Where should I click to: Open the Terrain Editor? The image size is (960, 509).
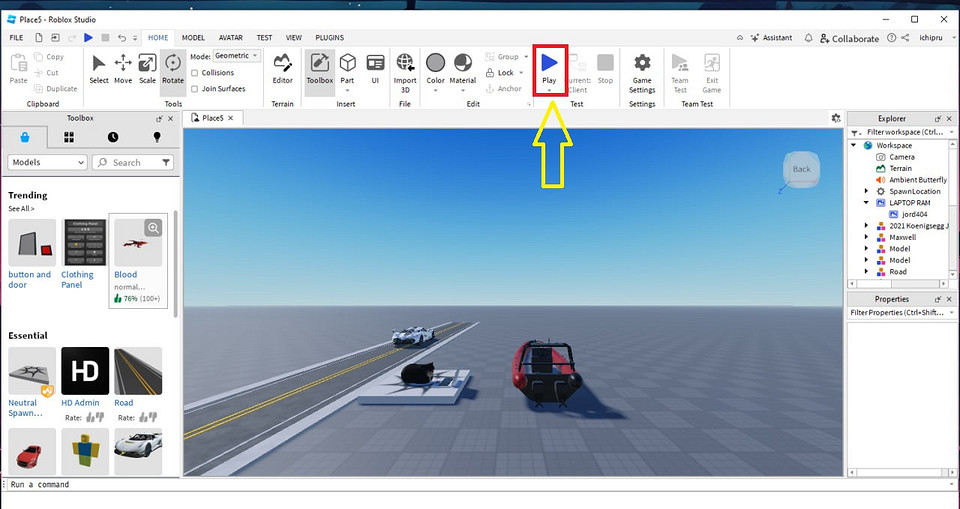click(x=283, y=68)
